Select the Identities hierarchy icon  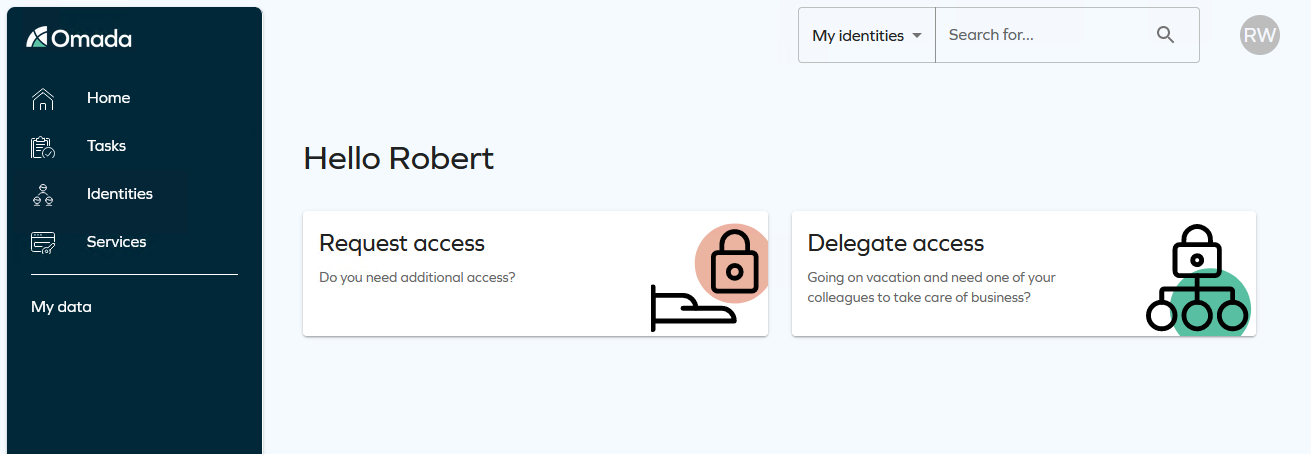[x=43, y=195]
